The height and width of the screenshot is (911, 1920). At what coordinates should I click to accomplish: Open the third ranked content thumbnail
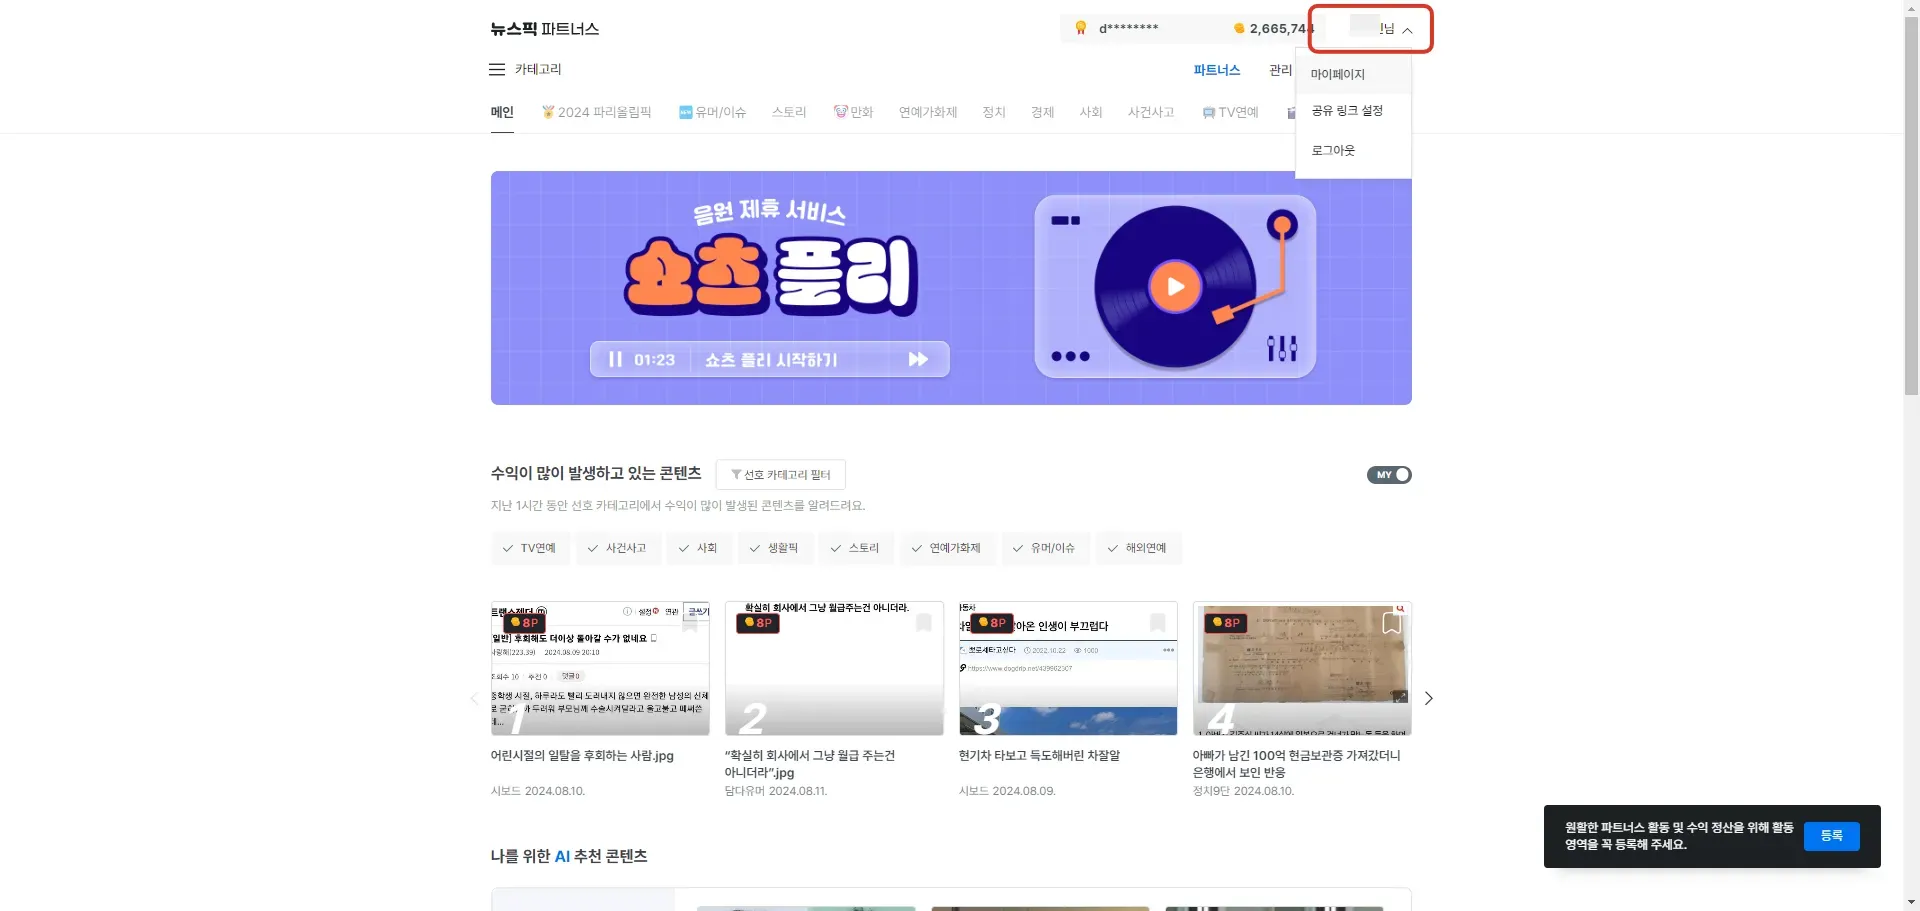coord(1067,668)
